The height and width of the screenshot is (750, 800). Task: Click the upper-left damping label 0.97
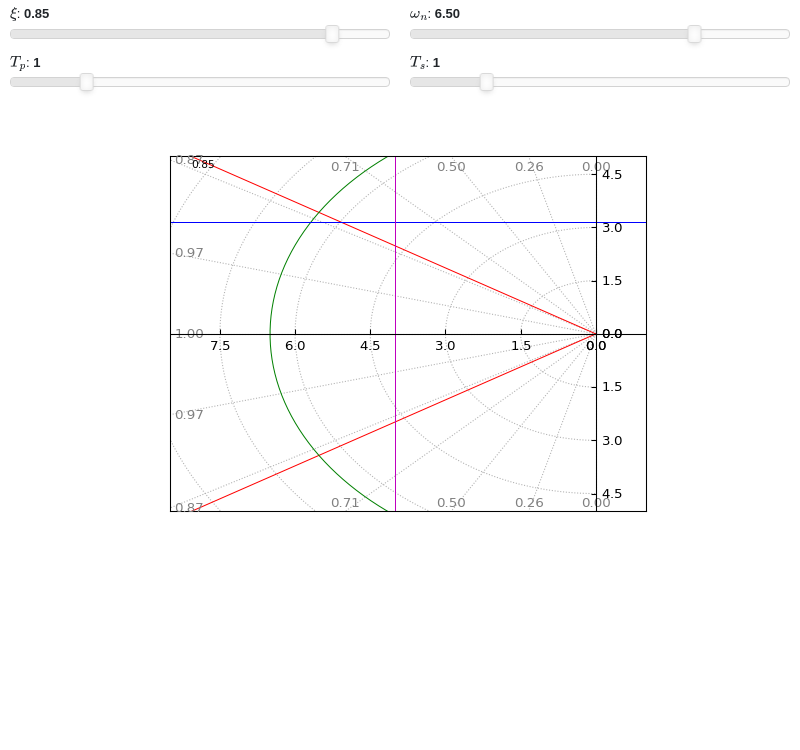189,253
